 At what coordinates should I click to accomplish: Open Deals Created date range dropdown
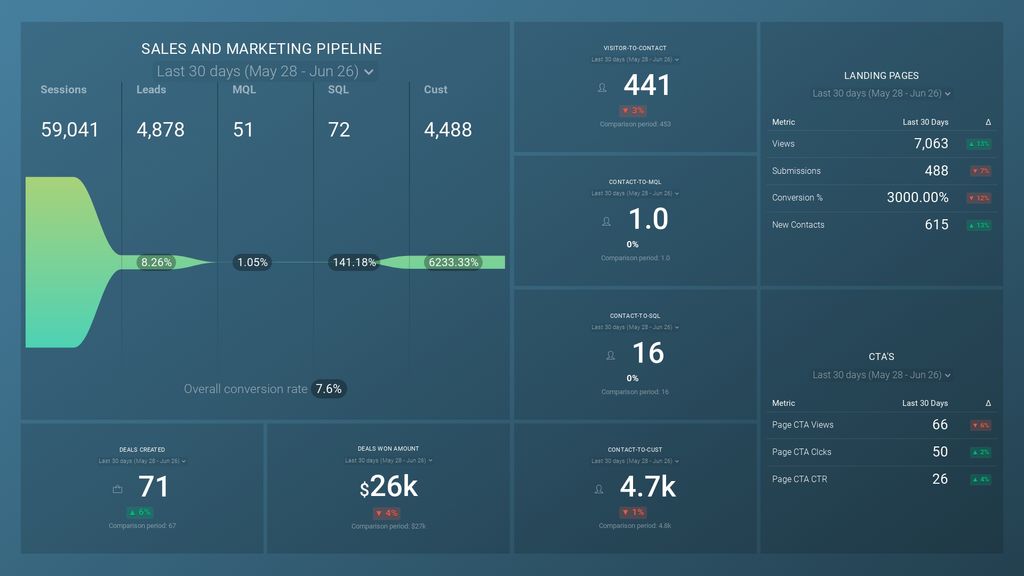[142, 461]
